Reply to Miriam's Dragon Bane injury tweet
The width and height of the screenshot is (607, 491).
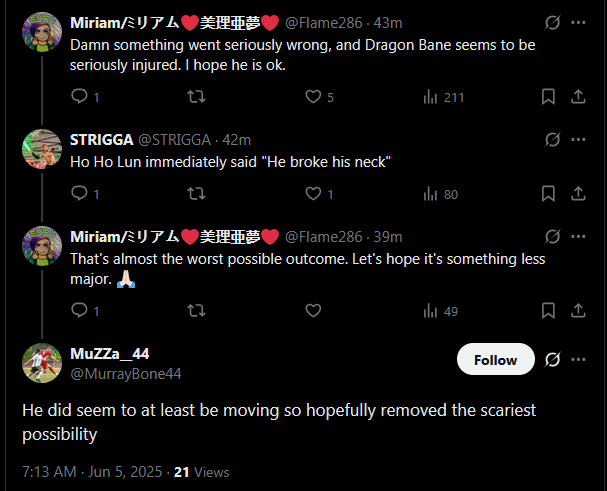(80, 97)
